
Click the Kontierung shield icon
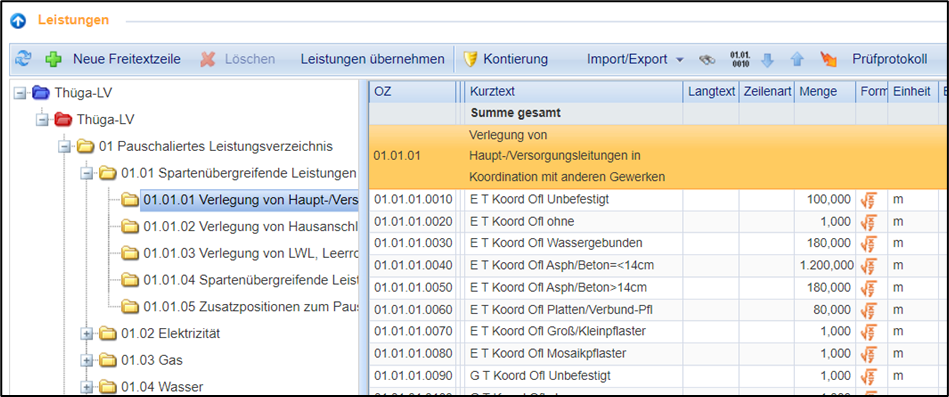(470, 59)
